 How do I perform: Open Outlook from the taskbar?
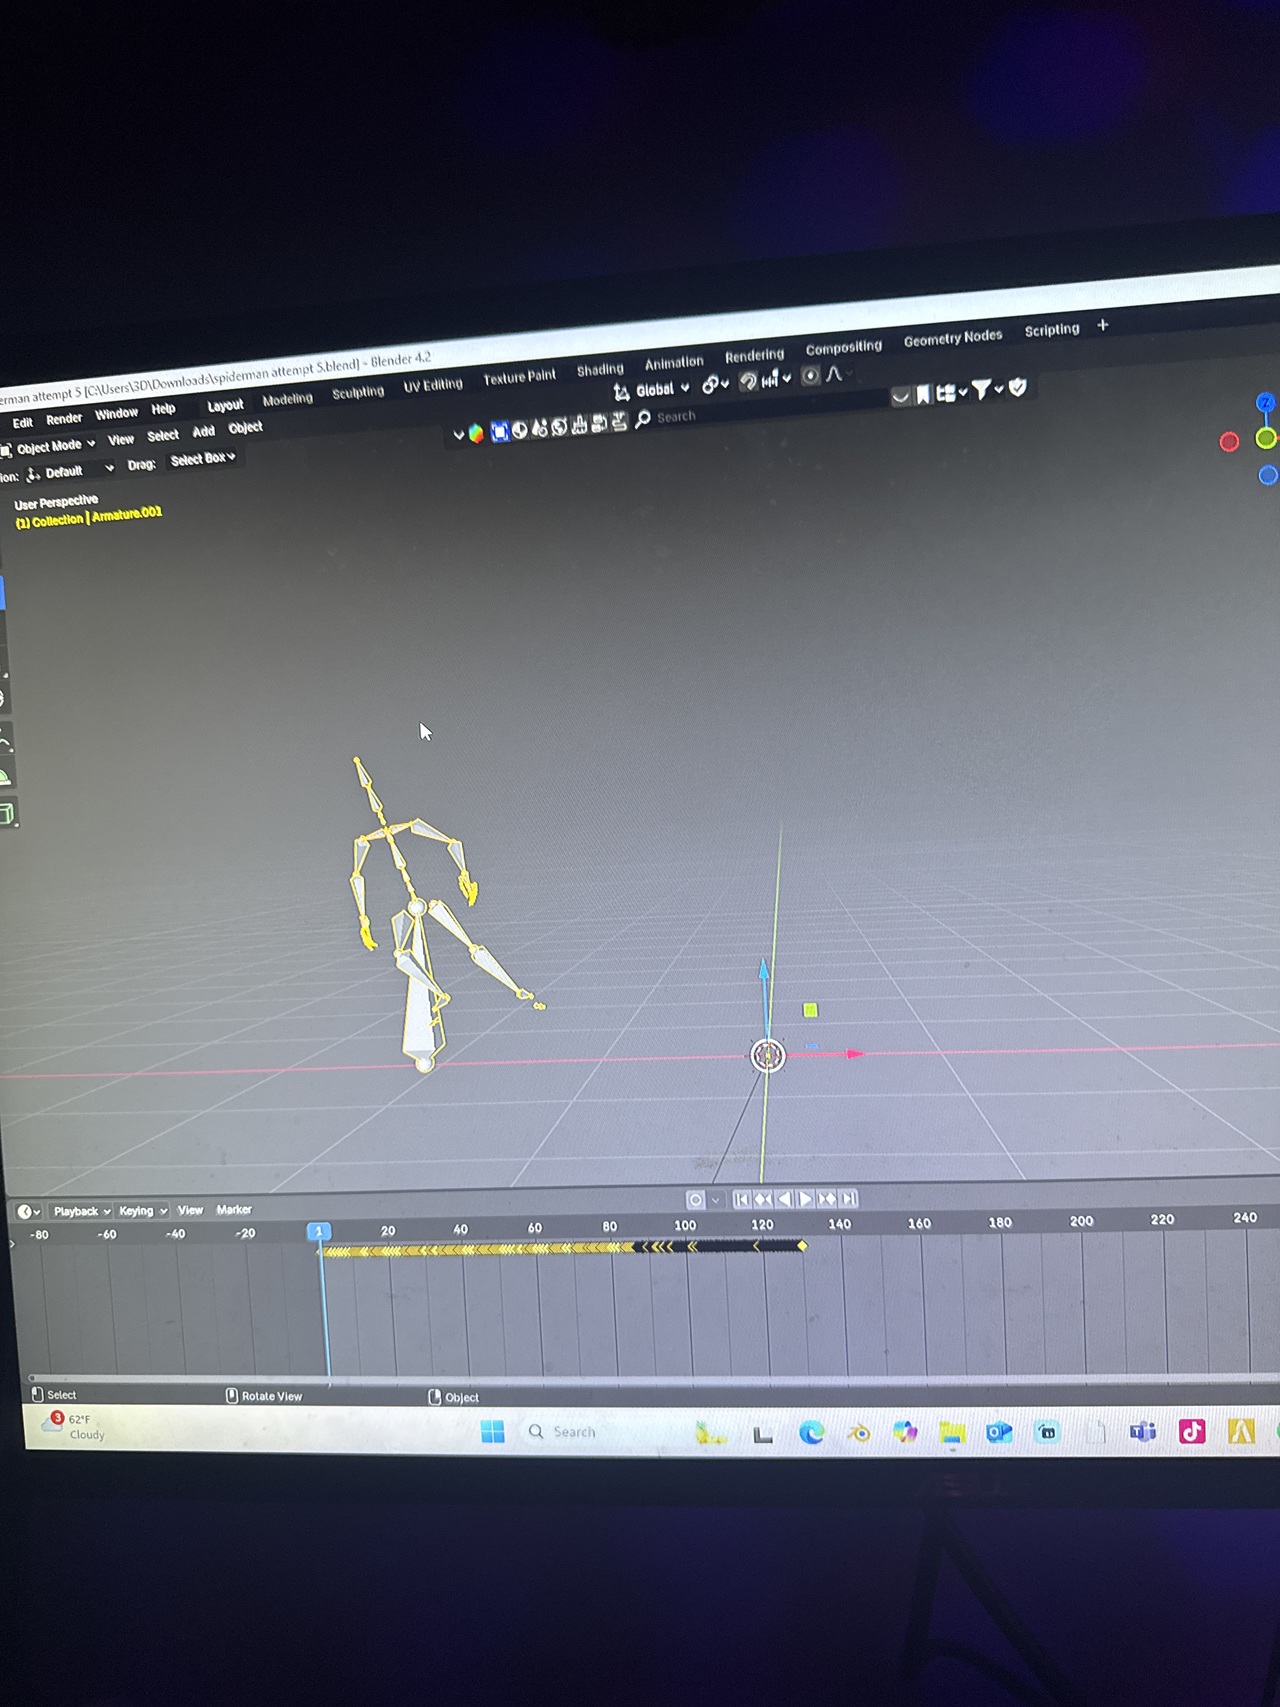998,1433
